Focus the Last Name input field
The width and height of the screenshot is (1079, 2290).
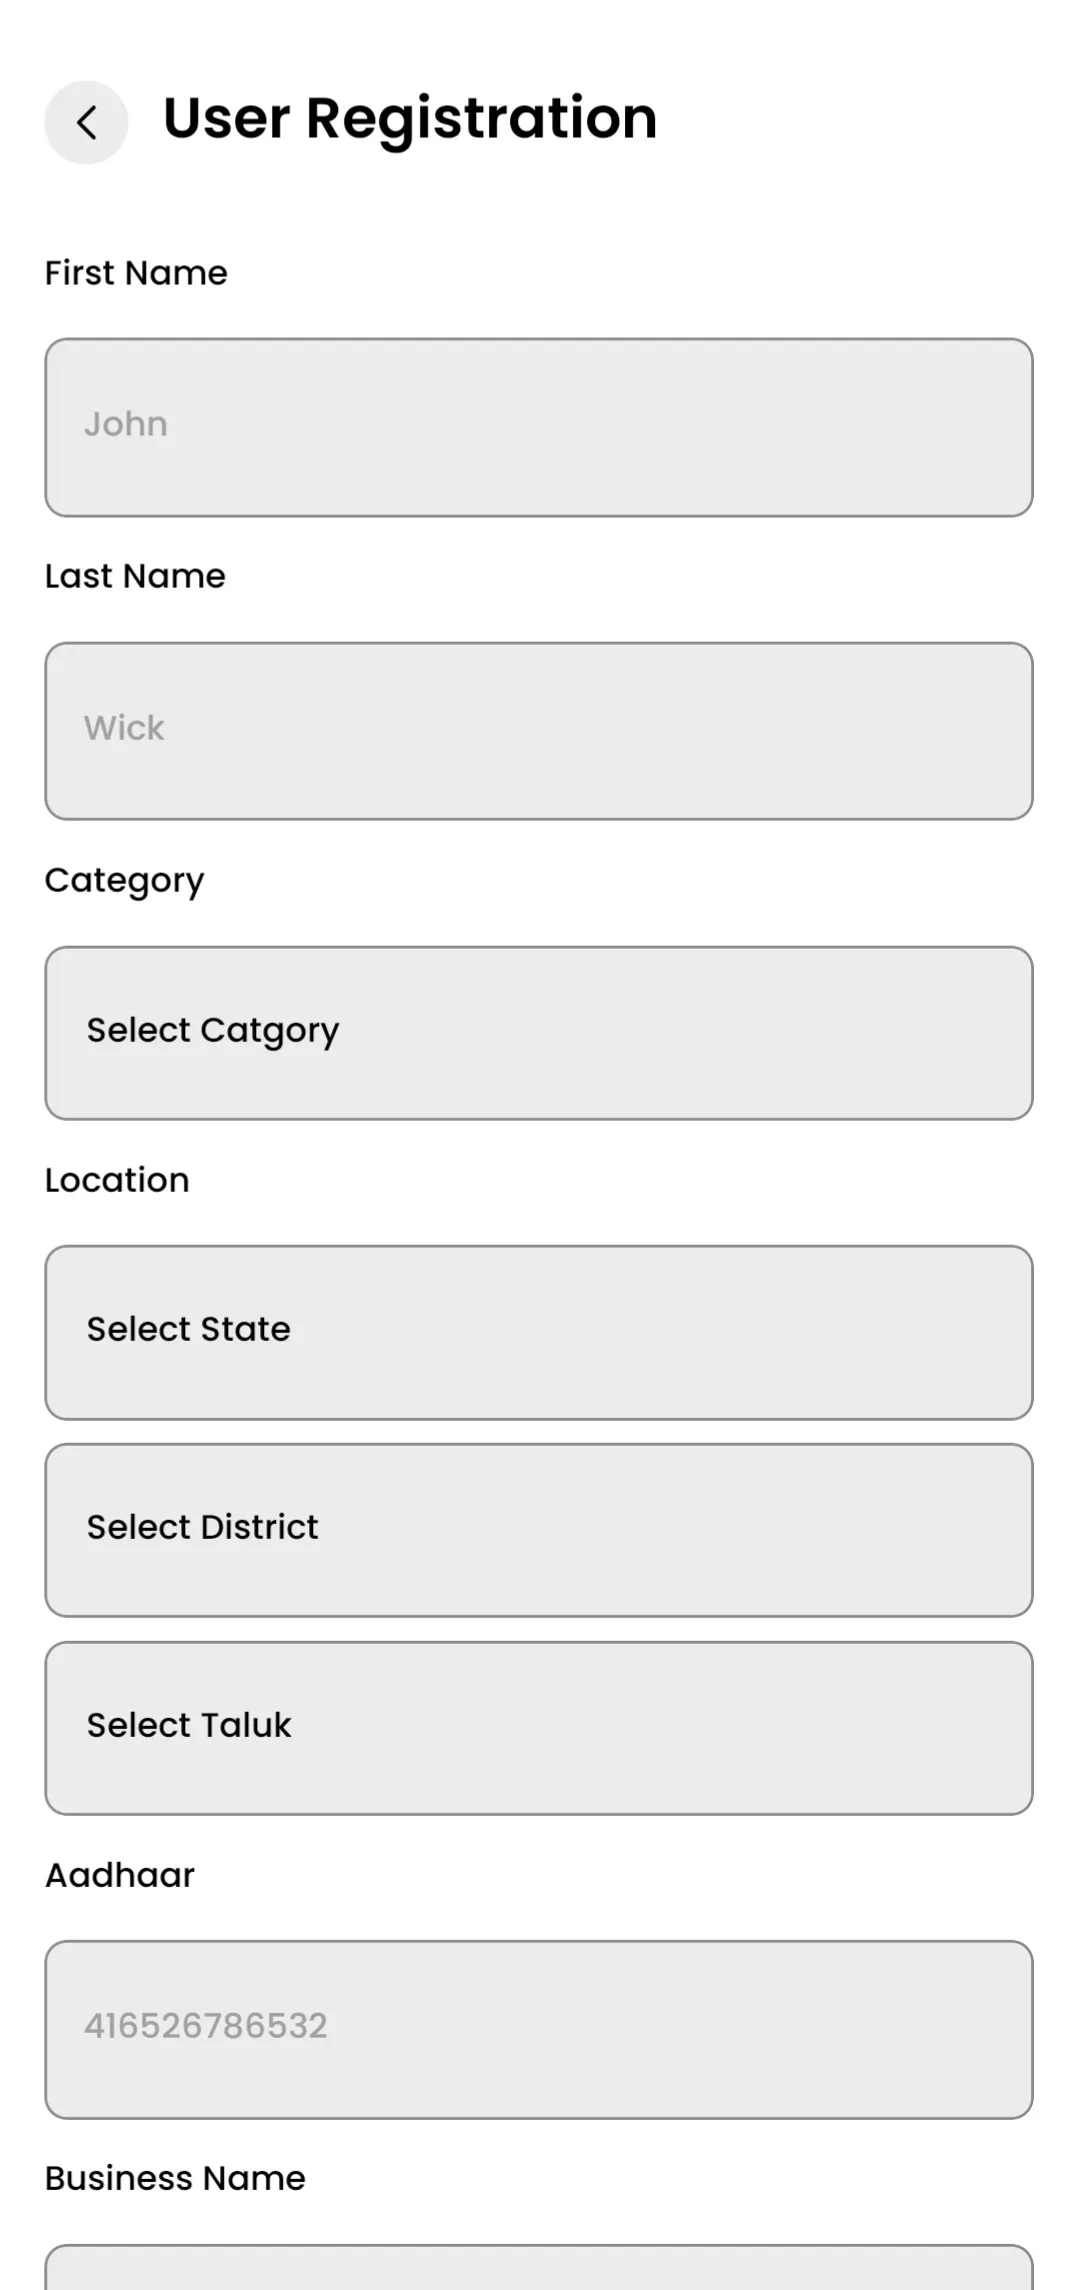[x=538, y=731]
